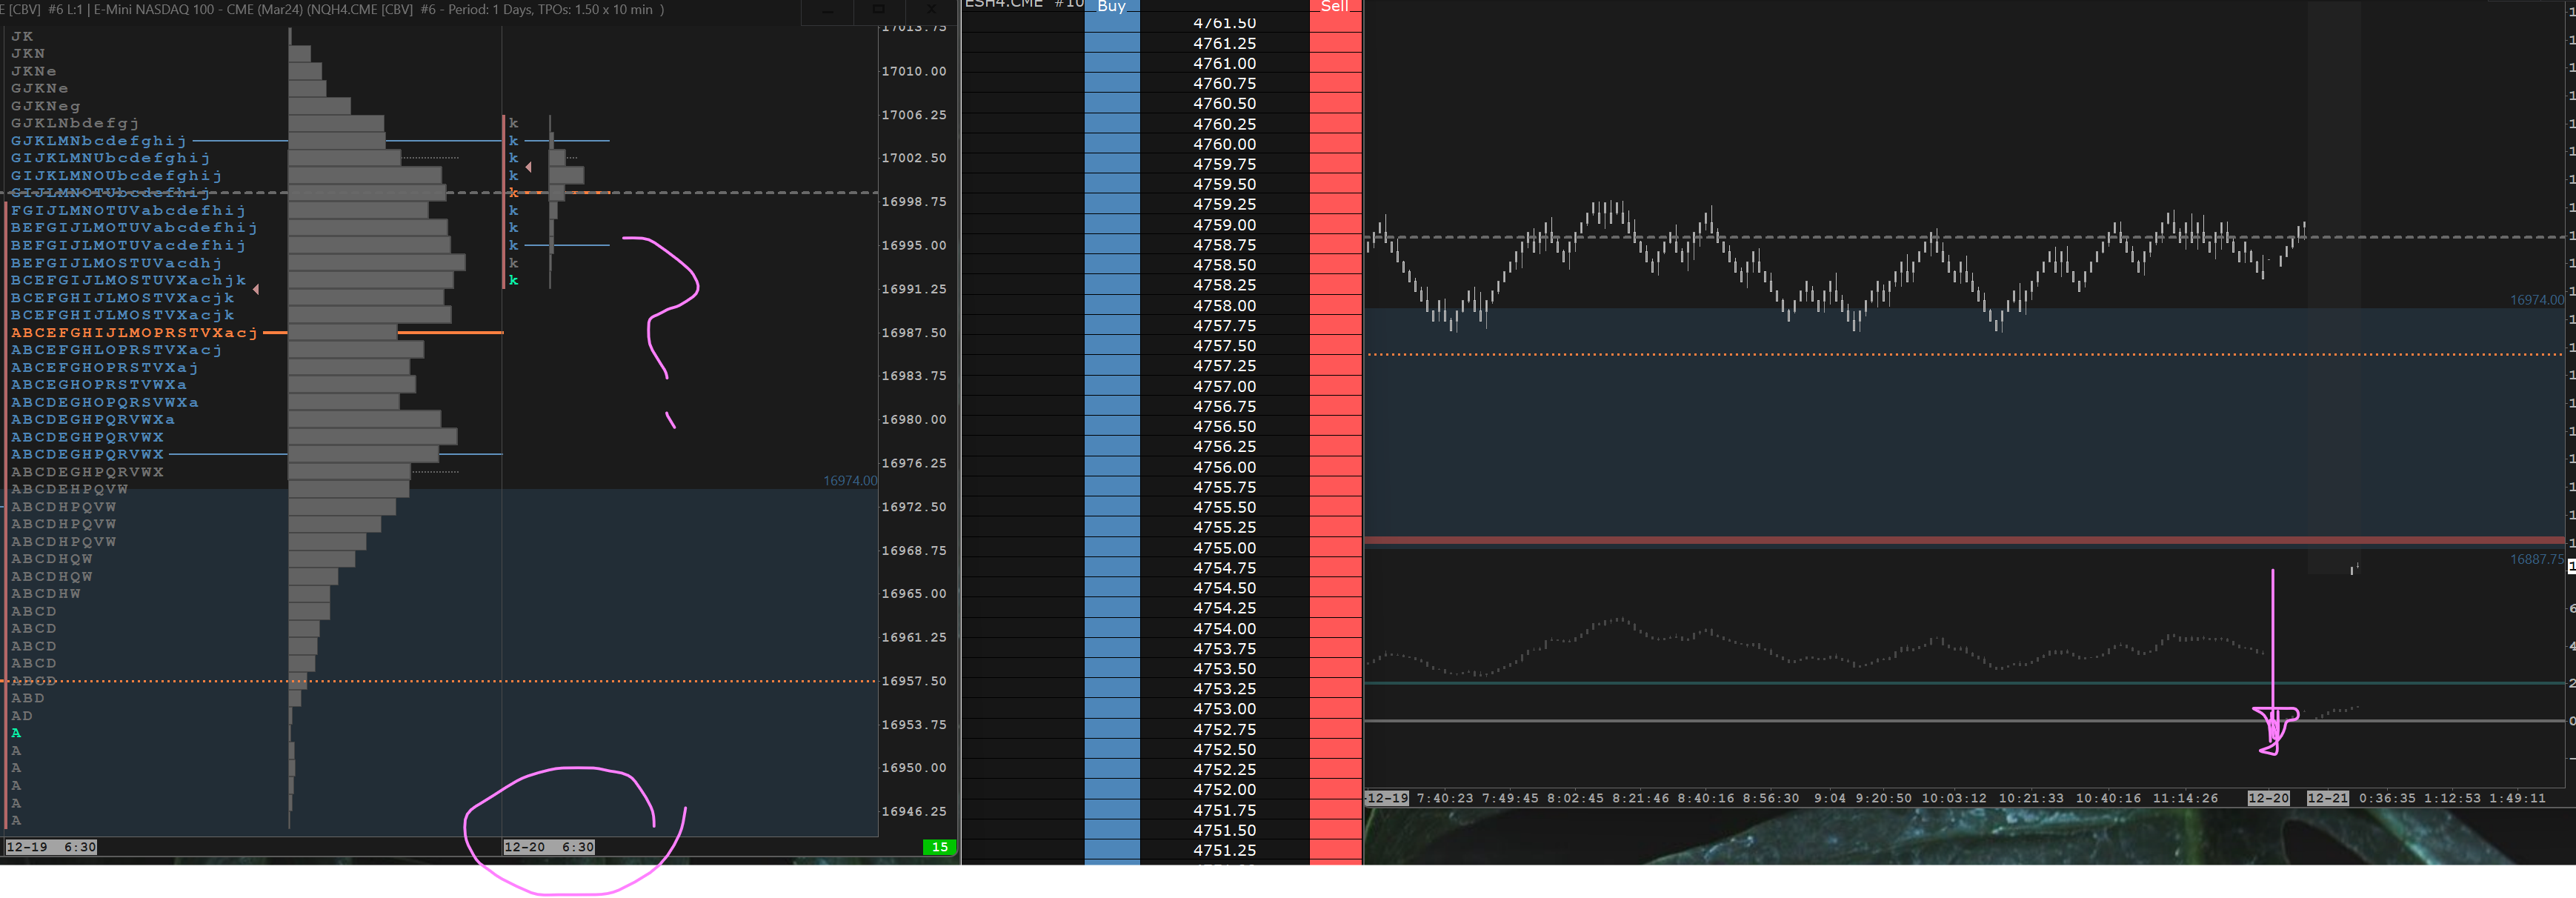Select the 12-20 6:30 date marker
2576x898 pixels.
click(x=548, y=847)
